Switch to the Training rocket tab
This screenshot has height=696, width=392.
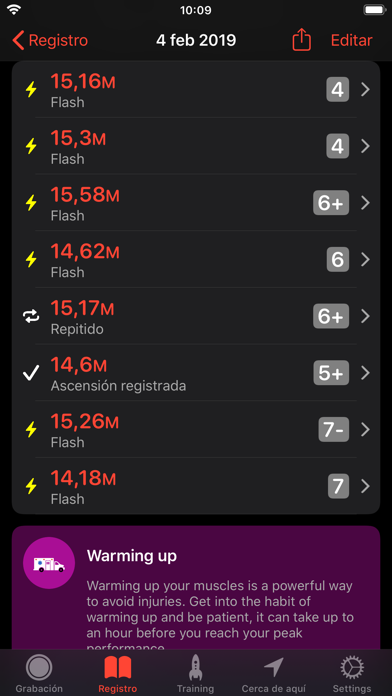(x=195, y=674)
